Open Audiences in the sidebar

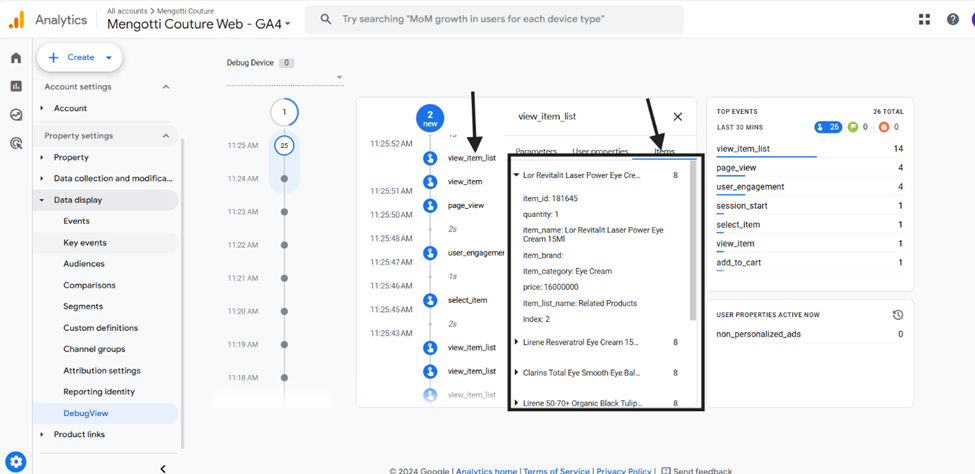pos(84,264)
